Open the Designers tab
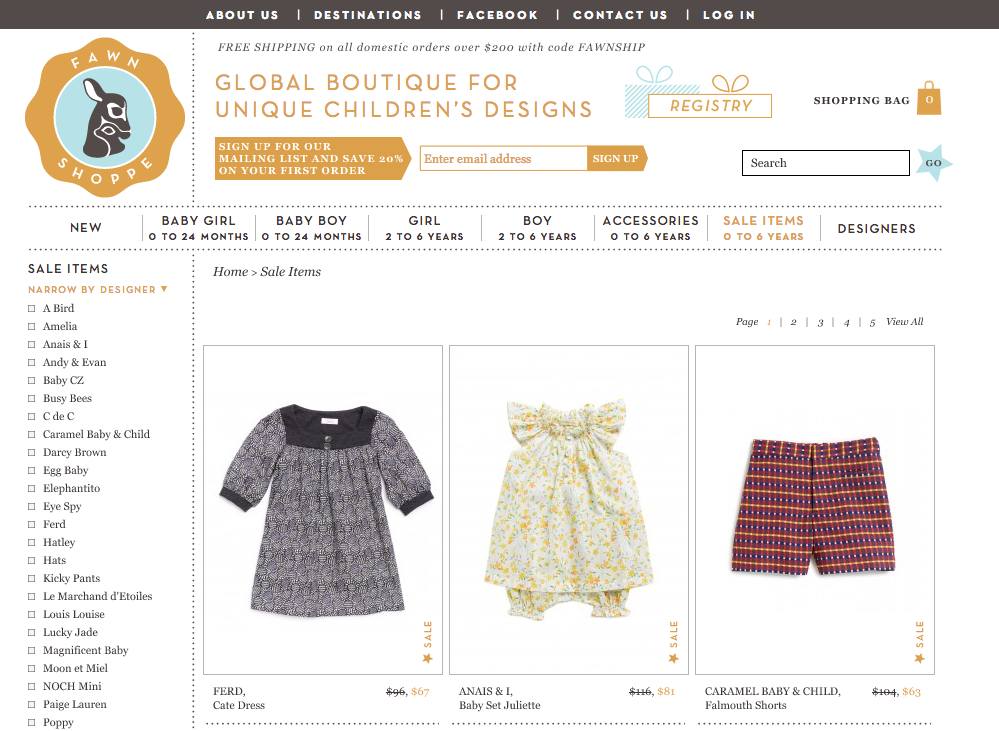999x731 pixels. [x=877, y=229]
